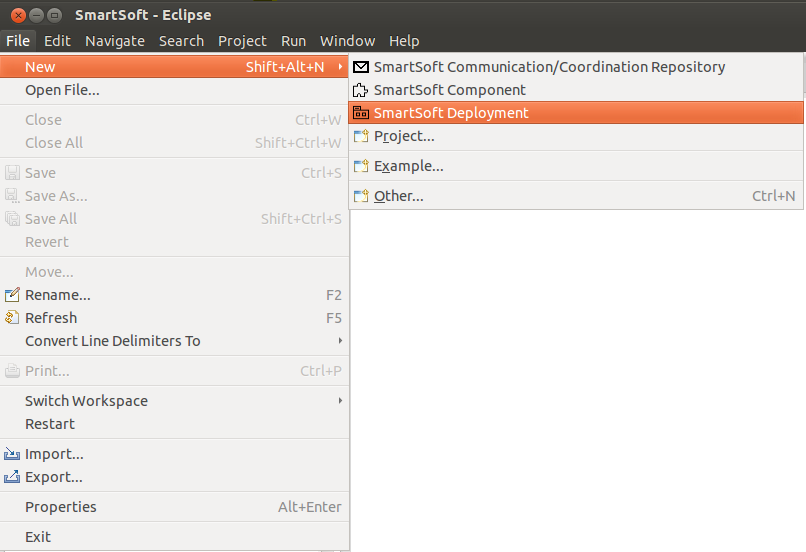Click the Shift+Alt+N shortcut text
This screenshot has width=806, height=552.
coord(285,67)
